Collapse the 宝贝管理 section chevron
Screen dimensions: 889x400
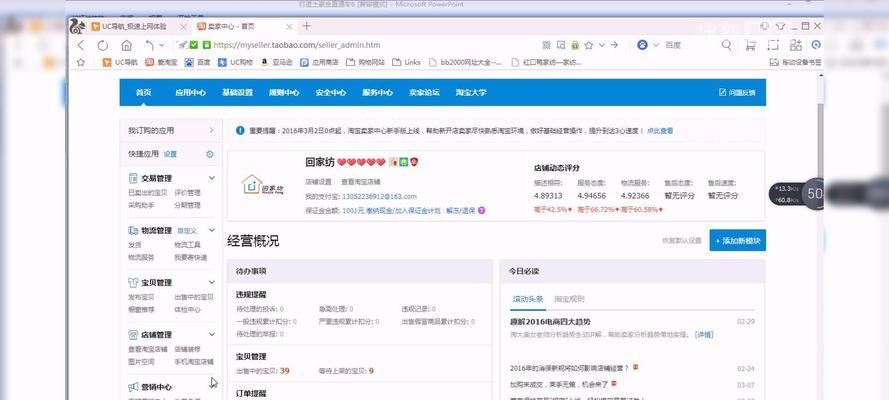coord(211,282)
